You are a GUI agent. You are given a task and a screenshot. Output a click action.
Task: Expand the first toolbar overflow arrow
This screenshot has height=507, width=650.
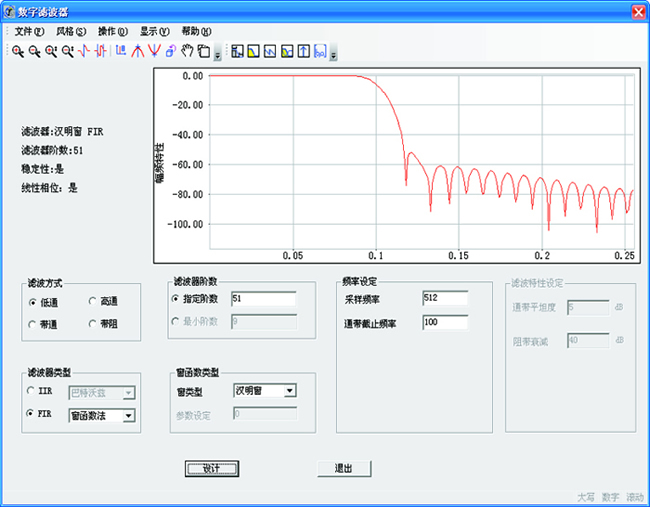click(218, 52)
